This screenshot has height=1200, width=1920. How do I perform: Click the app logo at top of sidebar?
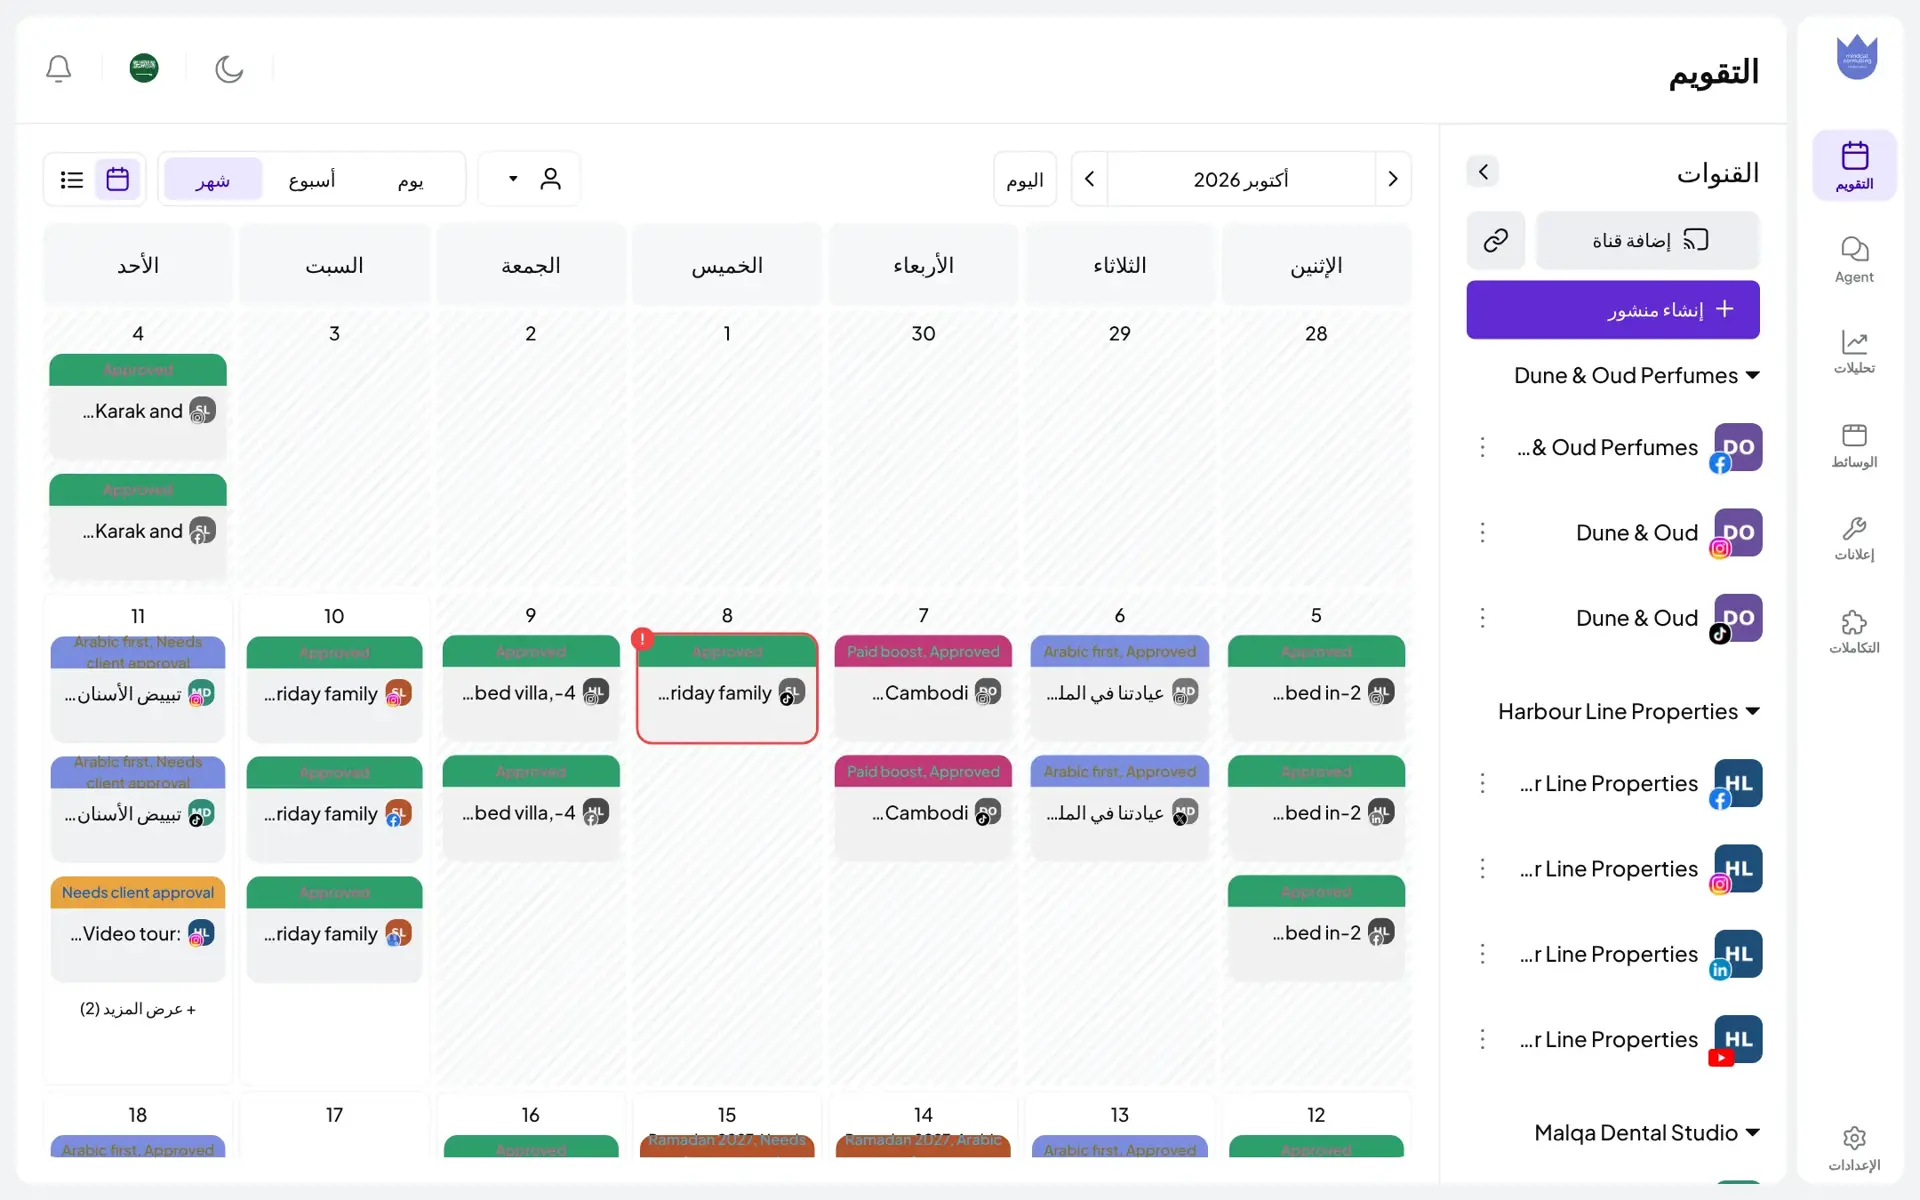[x=1856, y=57]
